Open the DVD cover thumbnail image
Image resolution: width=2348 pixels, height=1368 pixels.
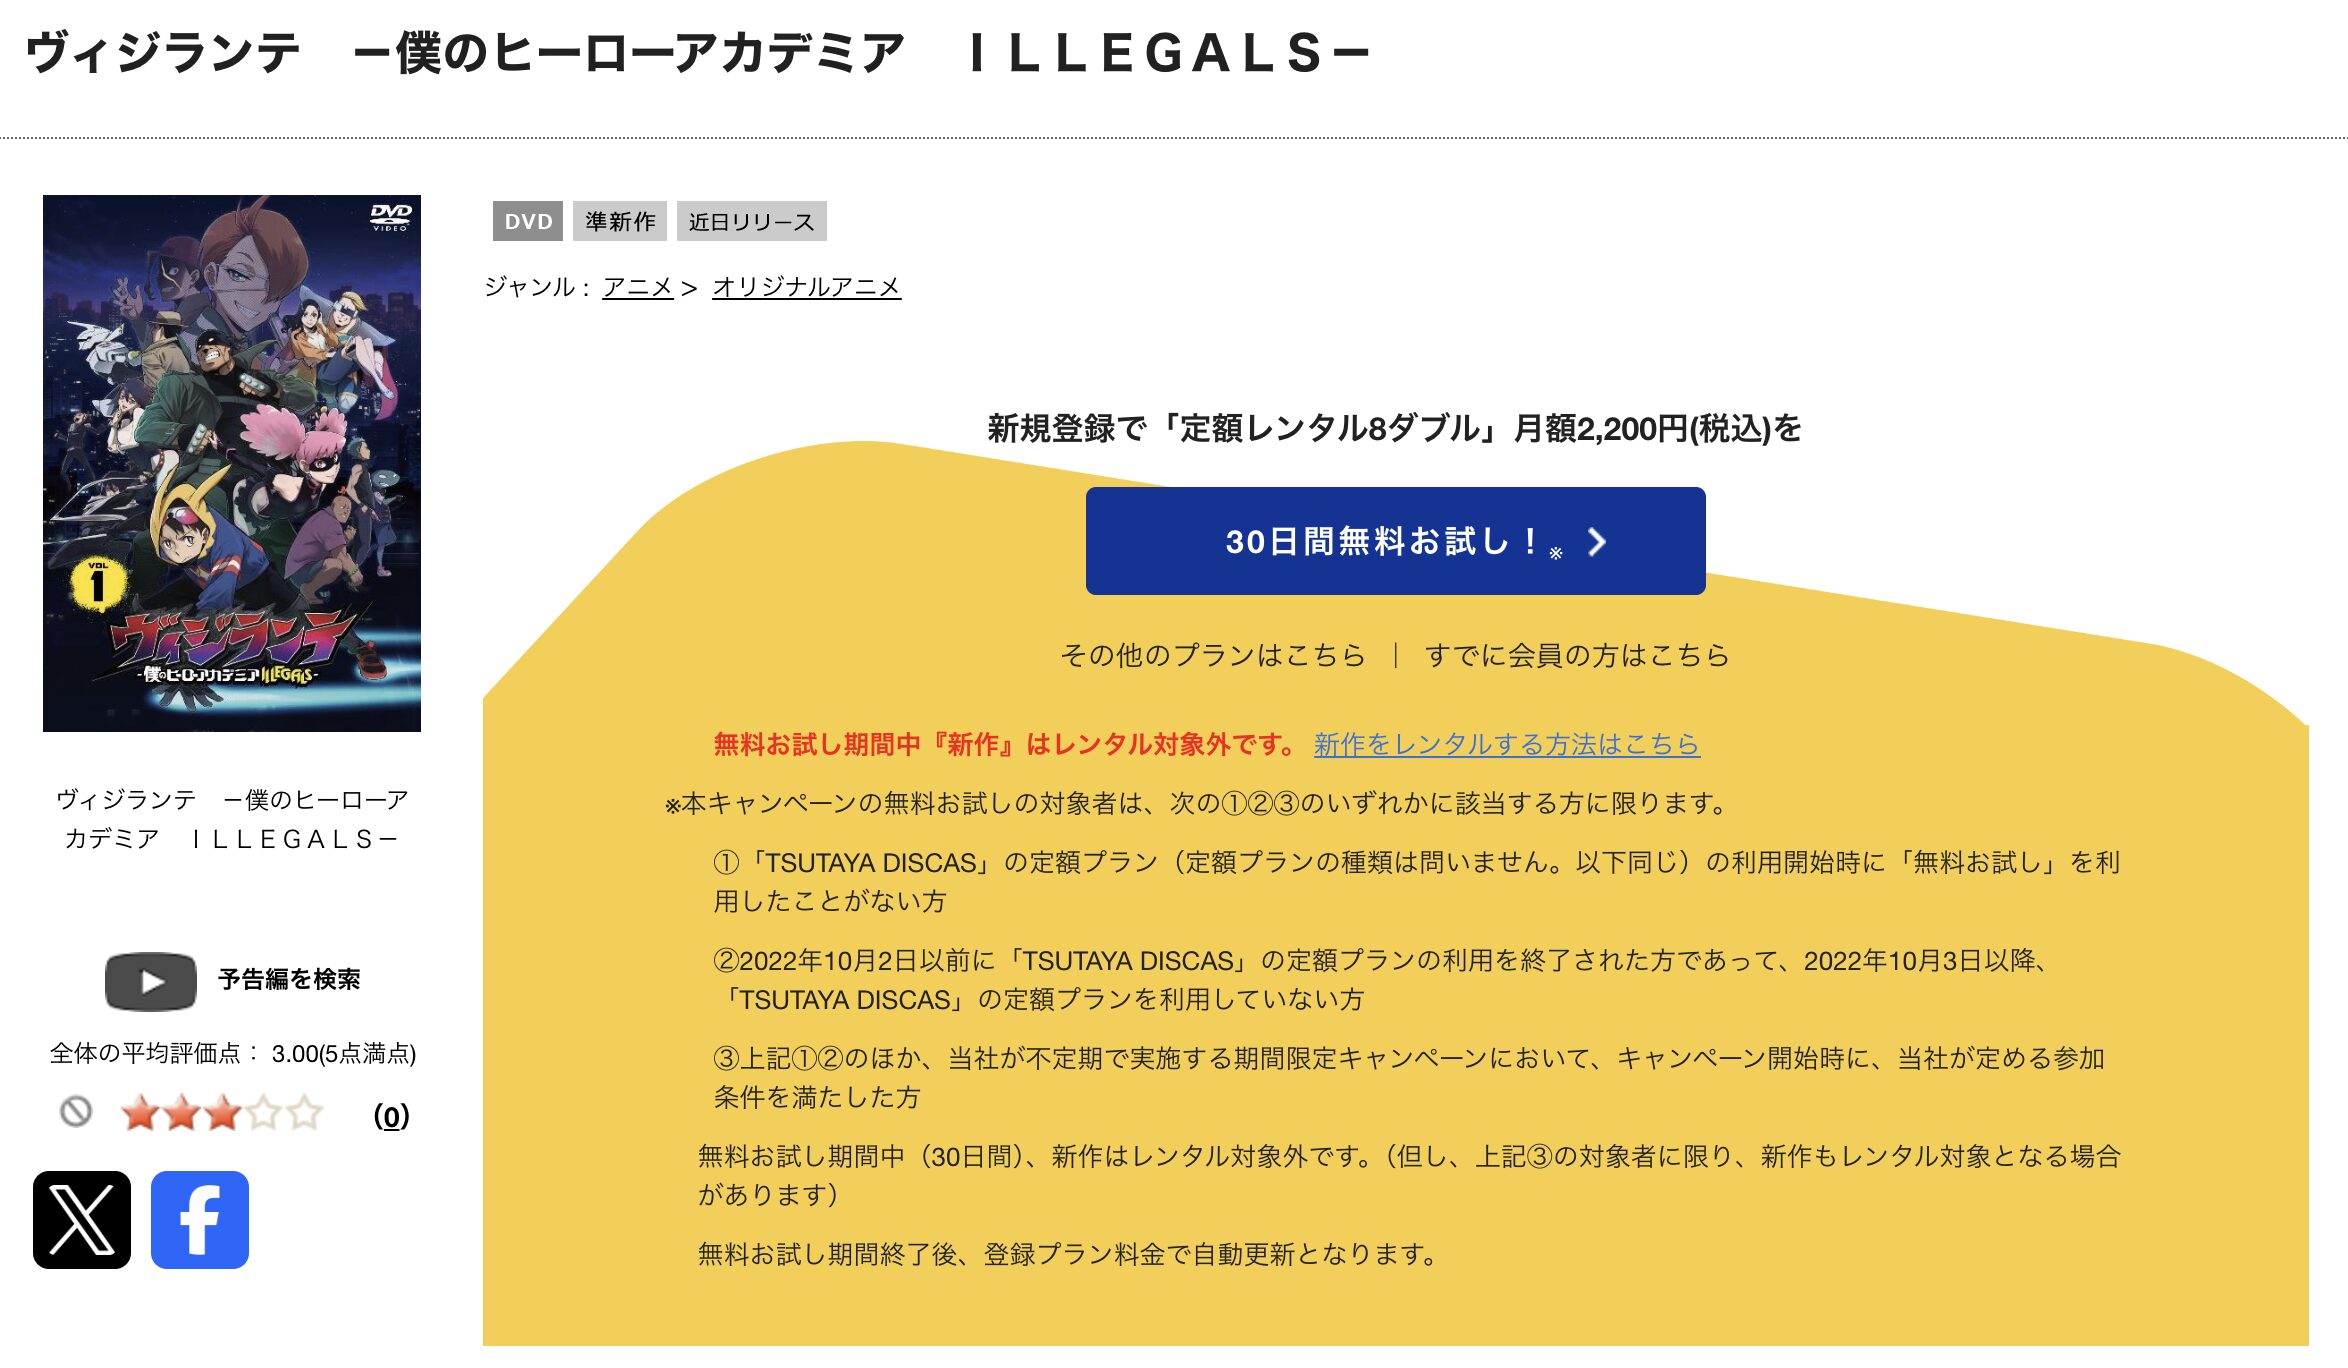(x=232, y=463)
